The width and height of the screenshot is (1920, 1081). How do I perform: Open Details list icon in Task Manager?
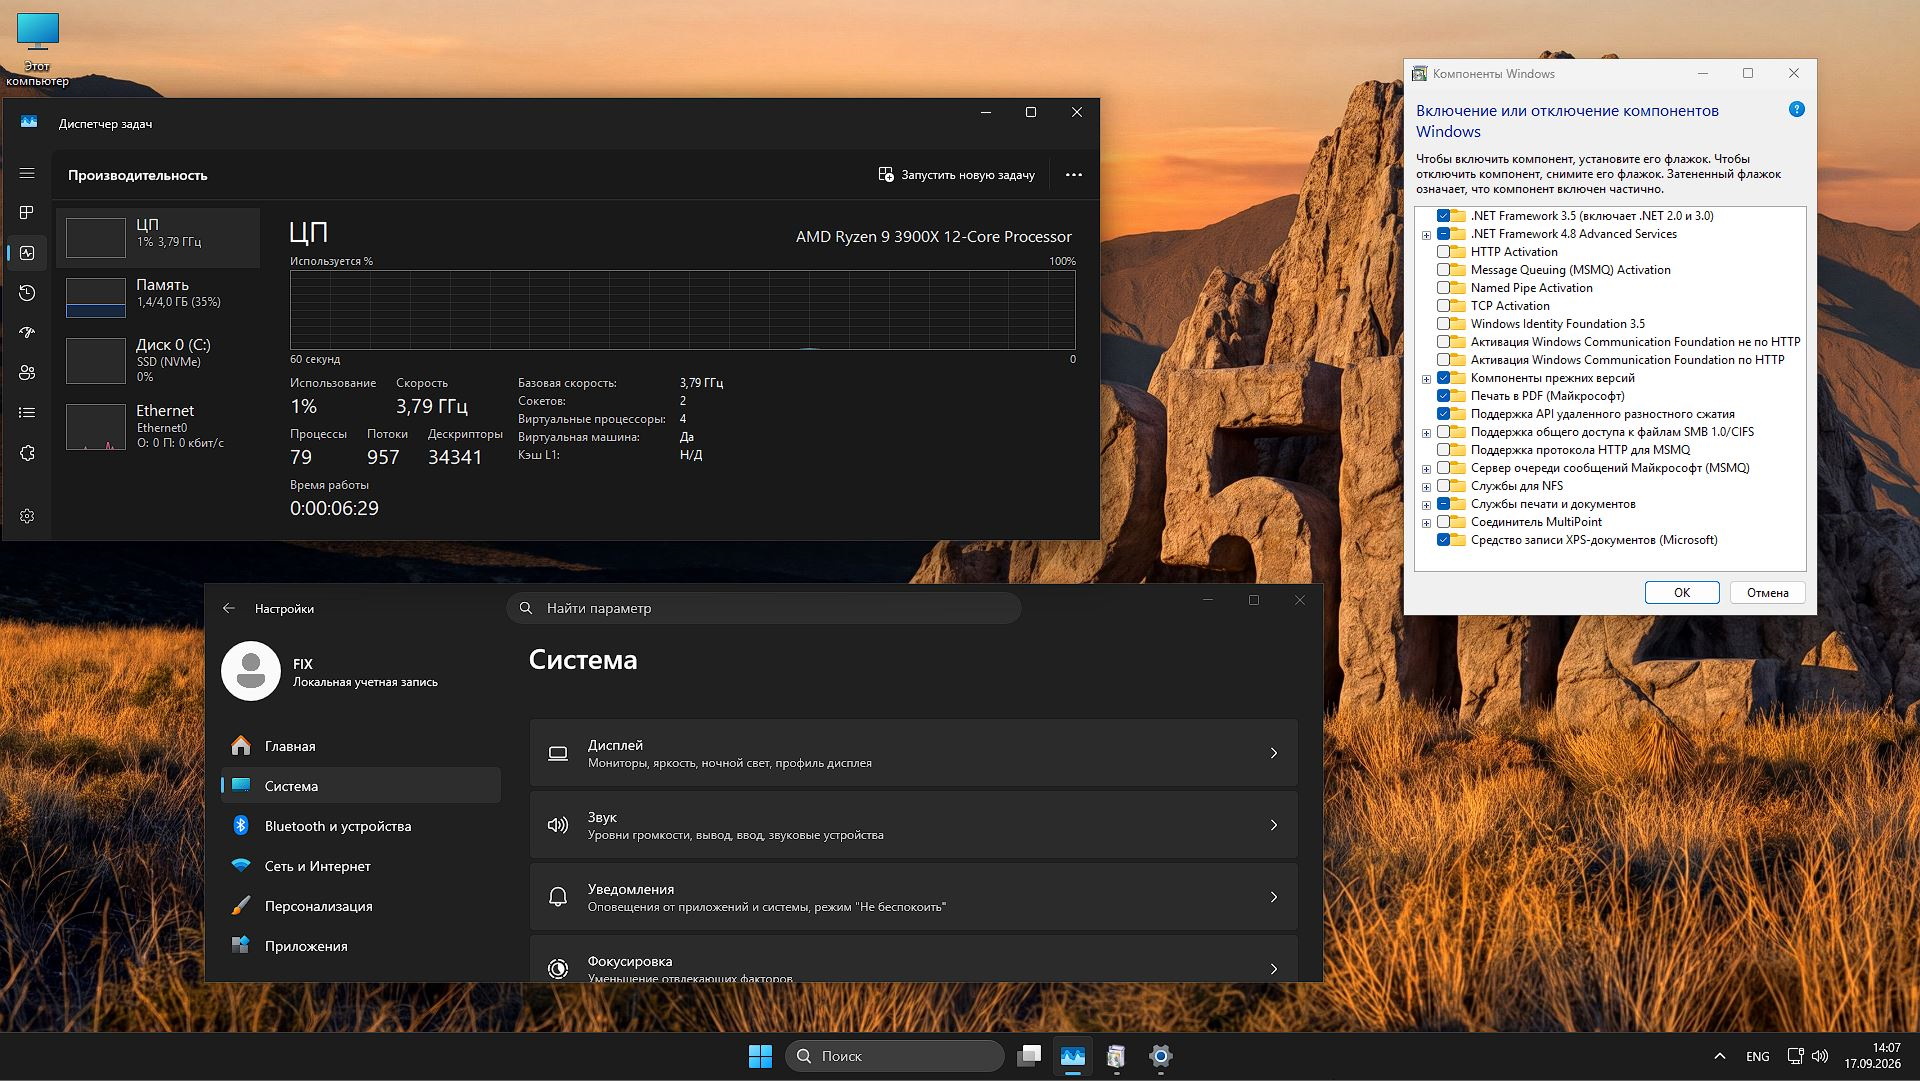(27, 413)
